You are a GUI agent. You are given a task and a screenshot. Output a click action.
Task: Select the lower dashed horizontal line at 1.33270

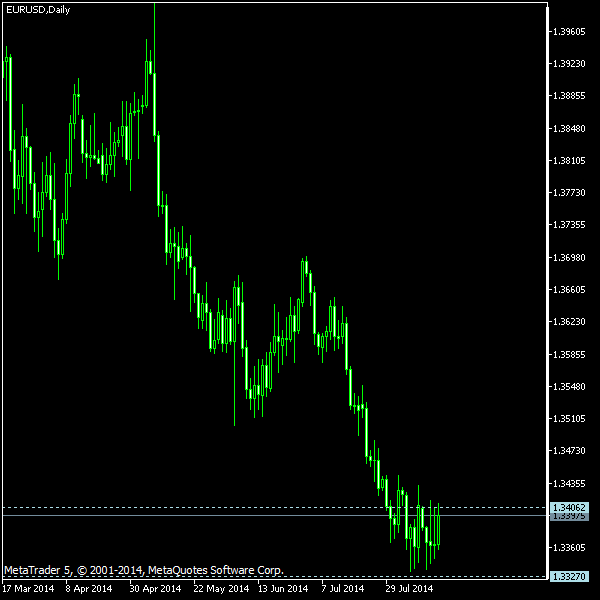(274, 576)
